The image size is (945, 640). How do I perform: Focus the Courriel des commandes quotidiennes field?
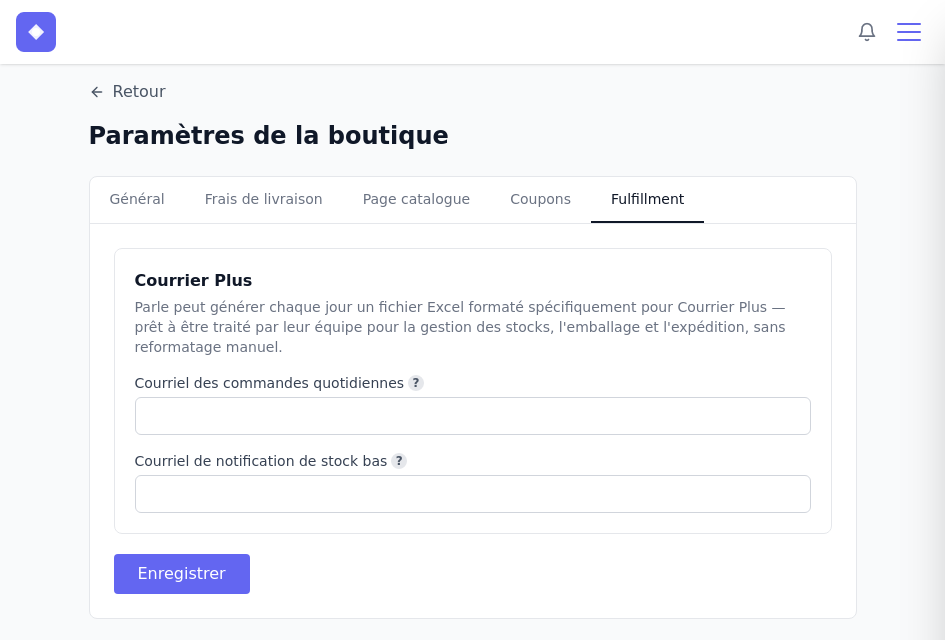coord(472,416)
